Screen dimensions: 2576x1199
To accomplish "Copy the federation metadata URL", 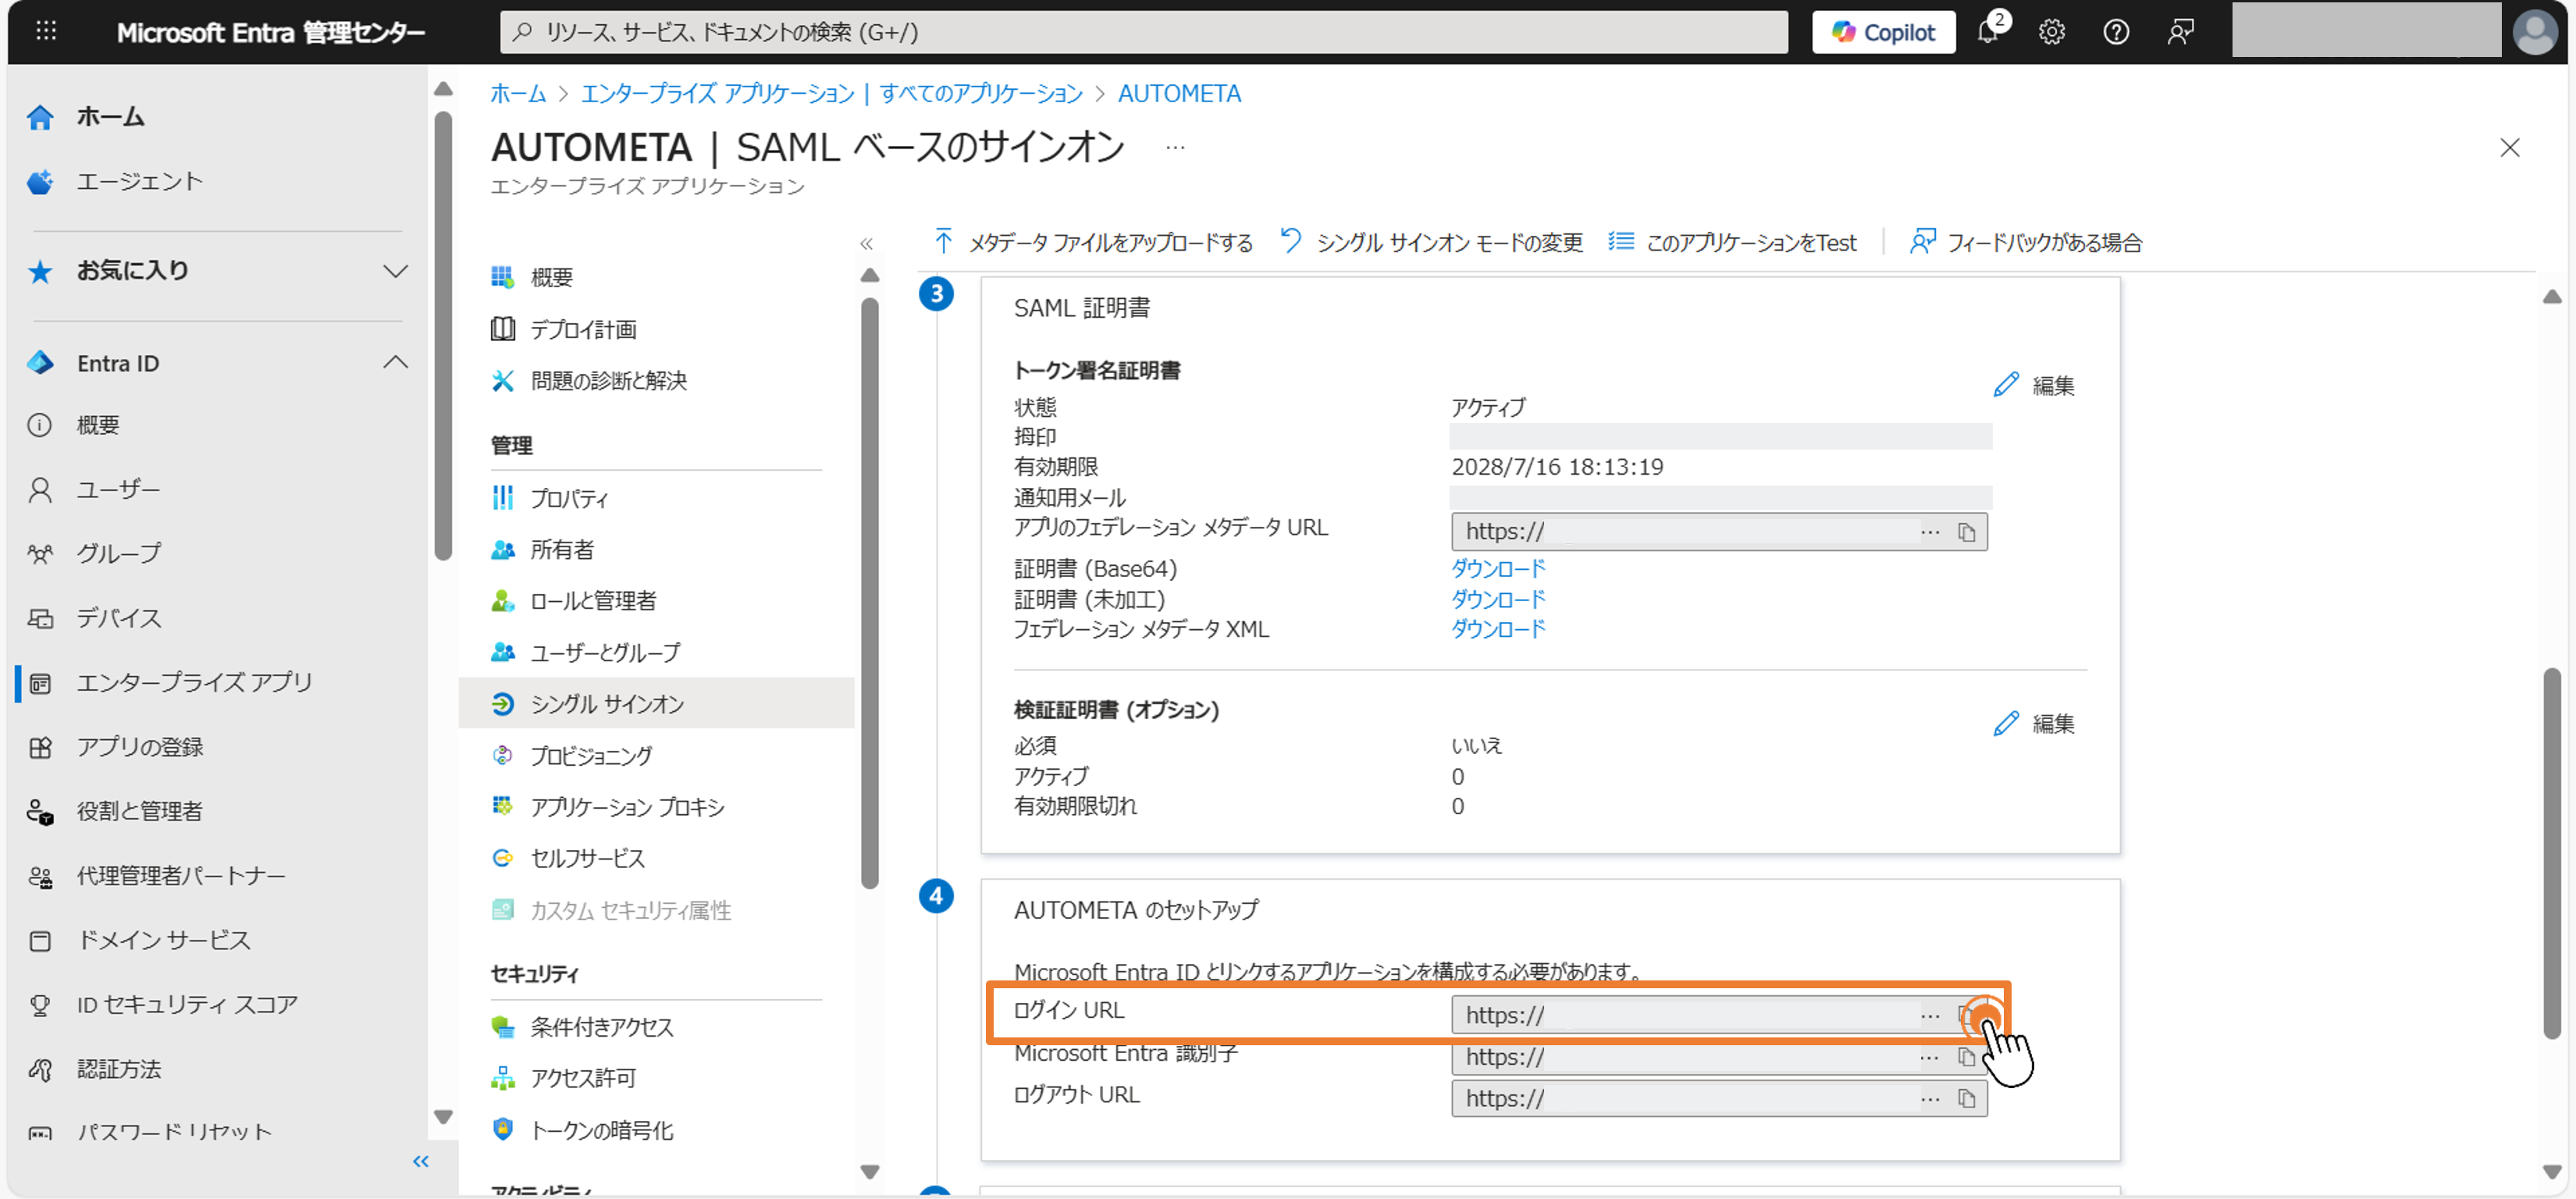I will (x=1966, y=532).
